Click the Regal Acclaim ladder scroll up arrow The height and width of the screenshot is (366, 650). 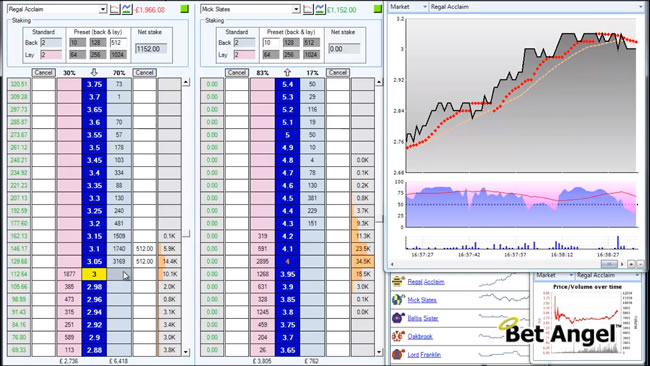pyautogui.click(x=186, y=82)
